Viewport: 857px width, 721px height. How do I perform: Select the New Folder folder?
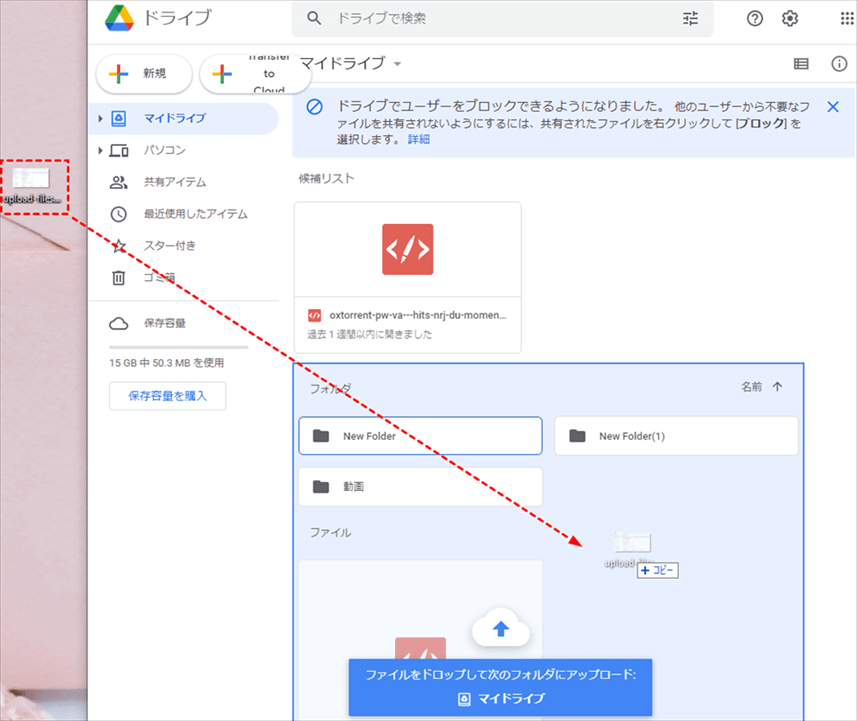420,436
